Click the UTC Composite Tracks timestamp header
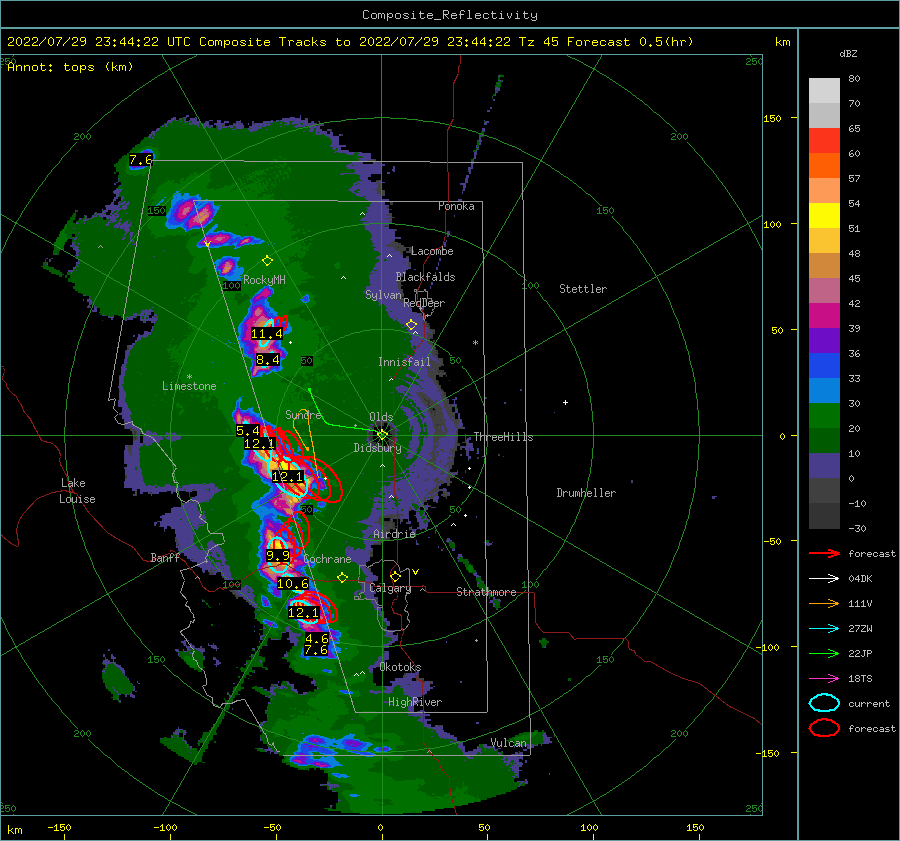This screenshot has height=841, width=900. click(x=350, y=42)
